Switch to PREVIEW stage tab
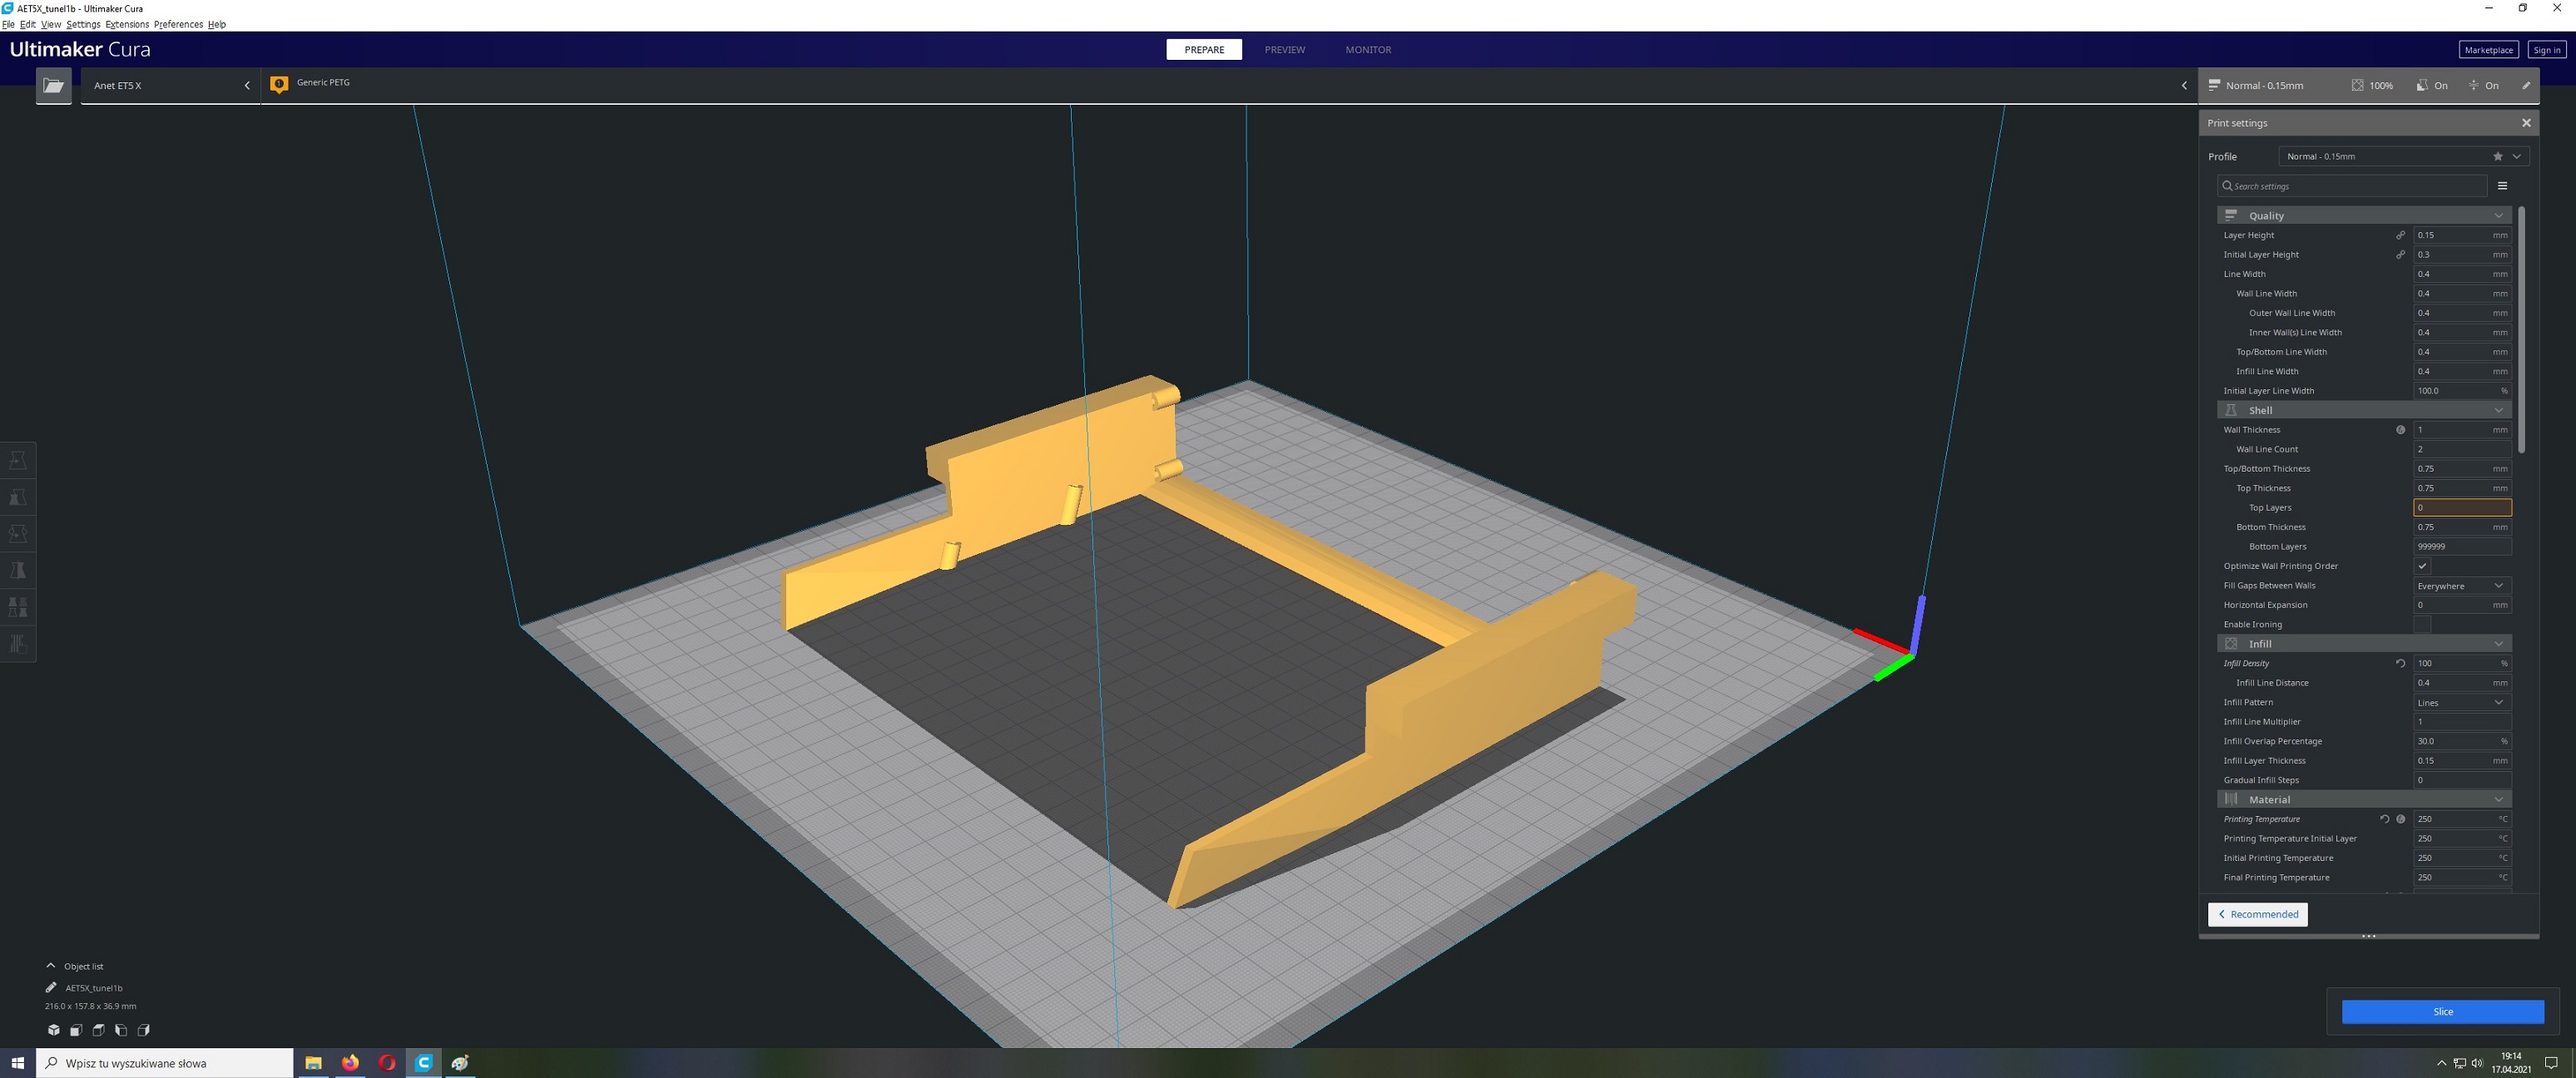The image size is (2576, 1078). point(1284,50)
